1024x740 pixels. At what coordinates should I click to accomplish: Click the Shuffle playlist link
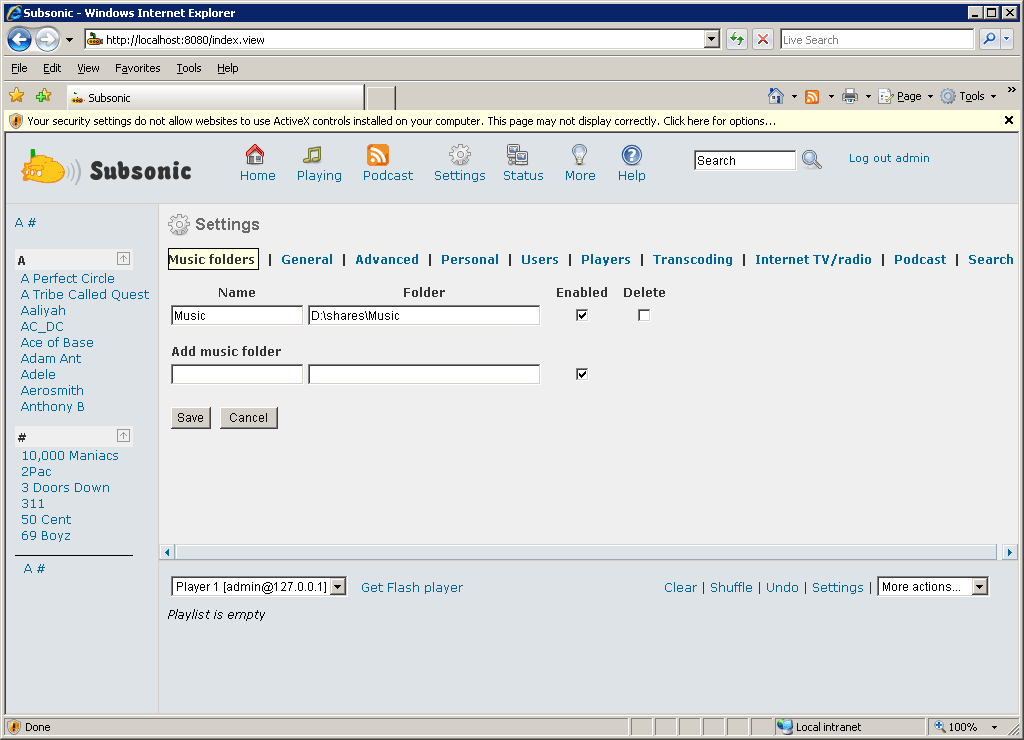(731, 587)
